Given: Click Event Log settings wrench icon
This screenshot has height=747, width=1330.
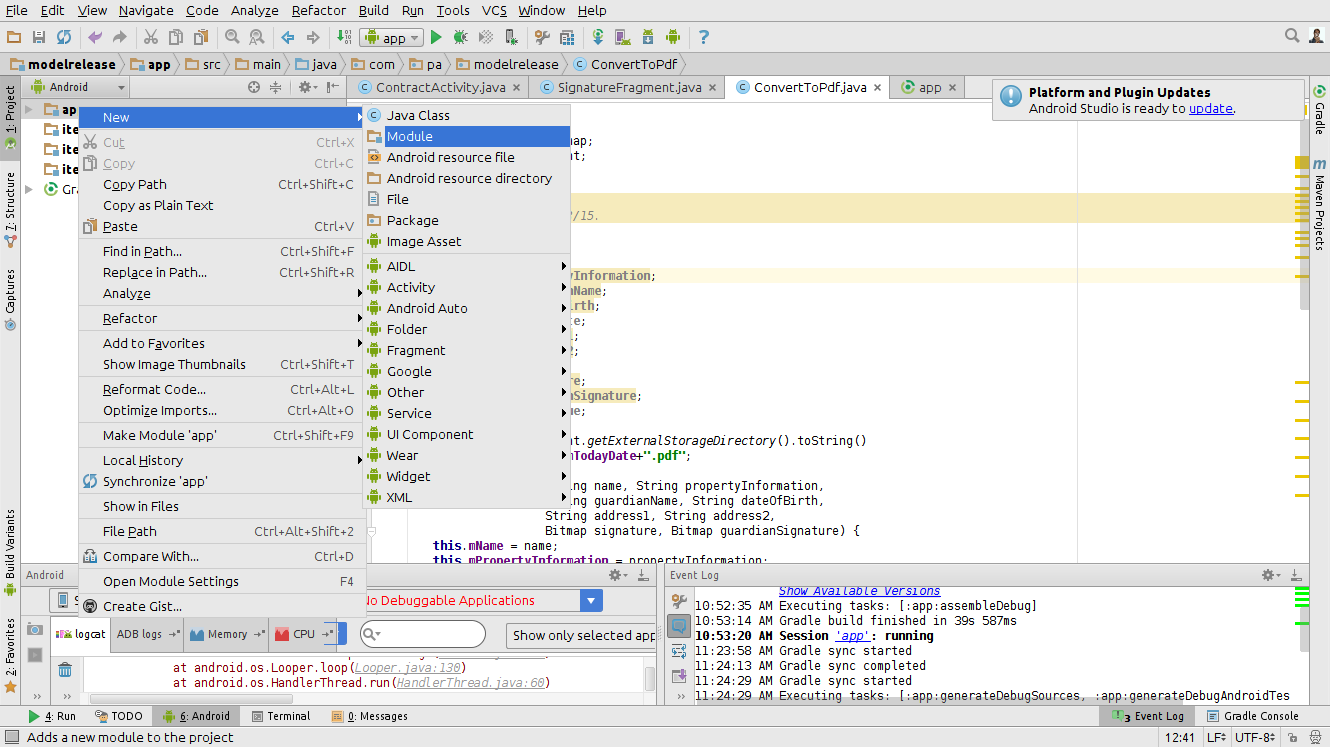Looking at the screenshot, I should click(679, 601).
